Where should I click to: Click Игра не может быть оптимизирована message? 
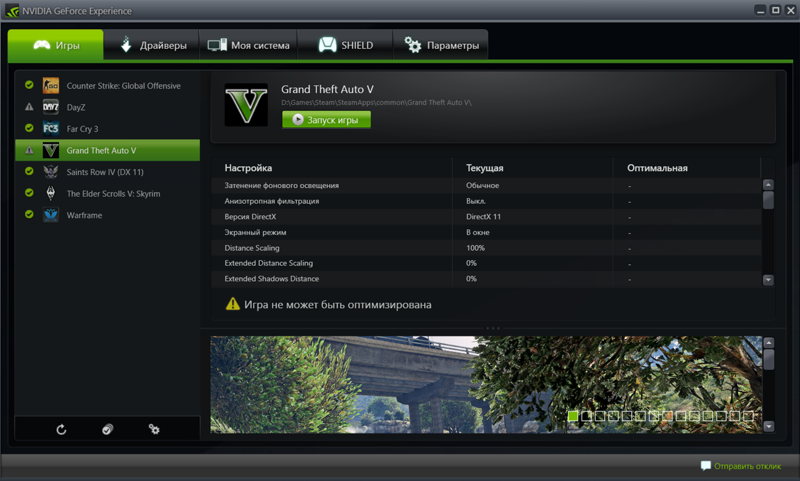[x=337, y=305]
